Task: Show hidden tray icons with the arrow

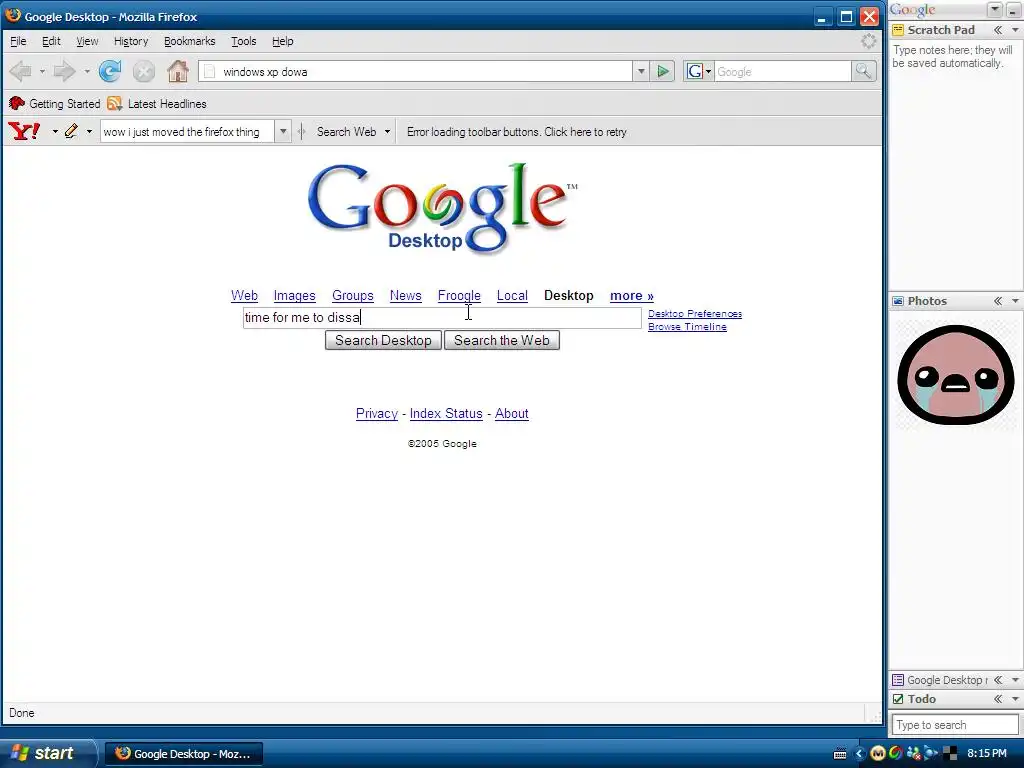Action: [x=859, y=754]
